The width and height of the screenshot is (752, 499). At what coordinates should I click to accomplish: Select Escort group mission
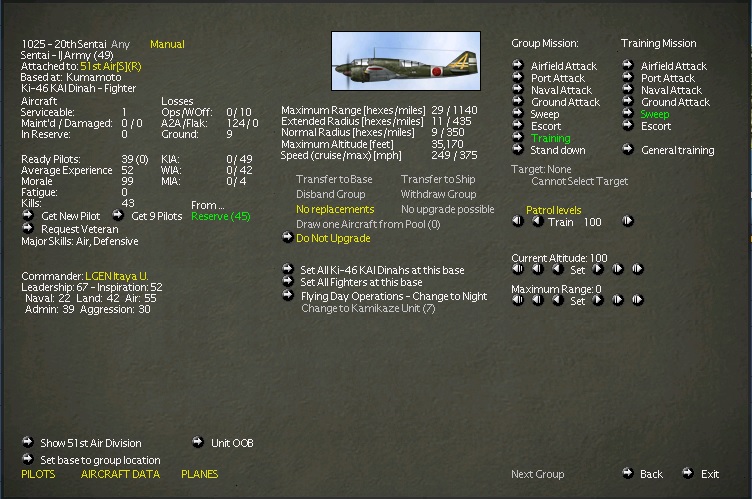[538, 126]
